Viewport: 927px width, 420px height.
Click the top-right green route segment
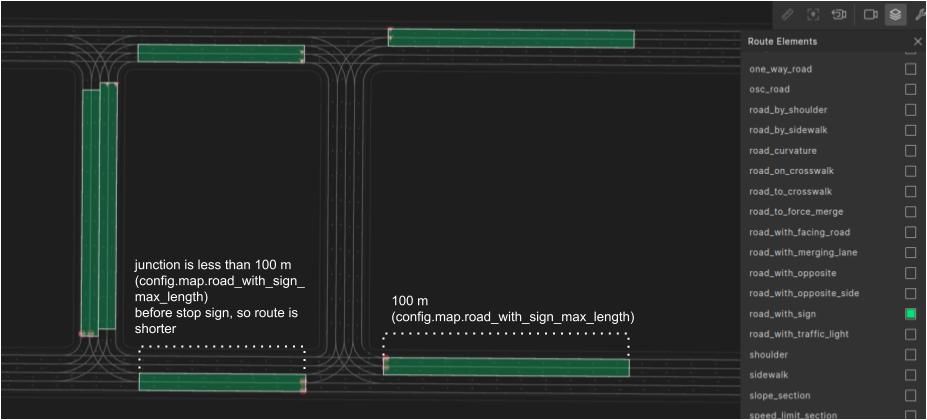(511, 38)
